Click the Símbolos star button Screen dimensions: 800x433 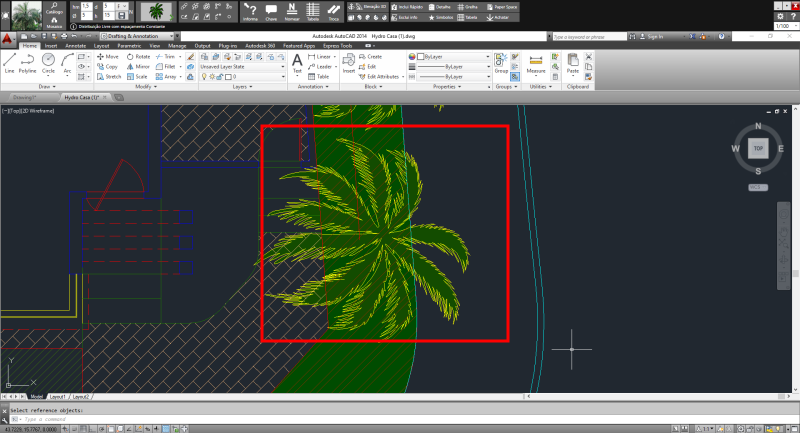(441, 17)
